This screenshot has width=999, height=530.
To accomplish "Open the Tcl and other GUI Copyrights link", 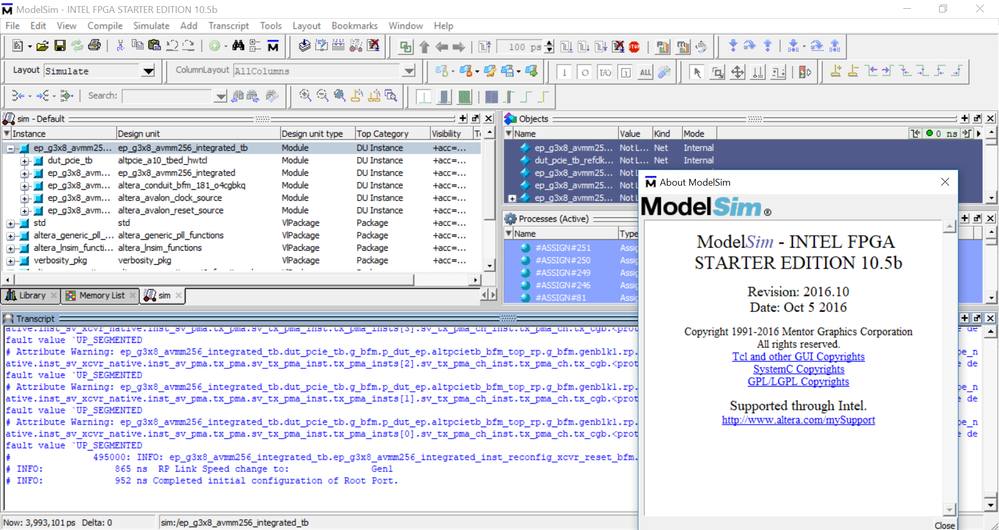I will [798, 356].
